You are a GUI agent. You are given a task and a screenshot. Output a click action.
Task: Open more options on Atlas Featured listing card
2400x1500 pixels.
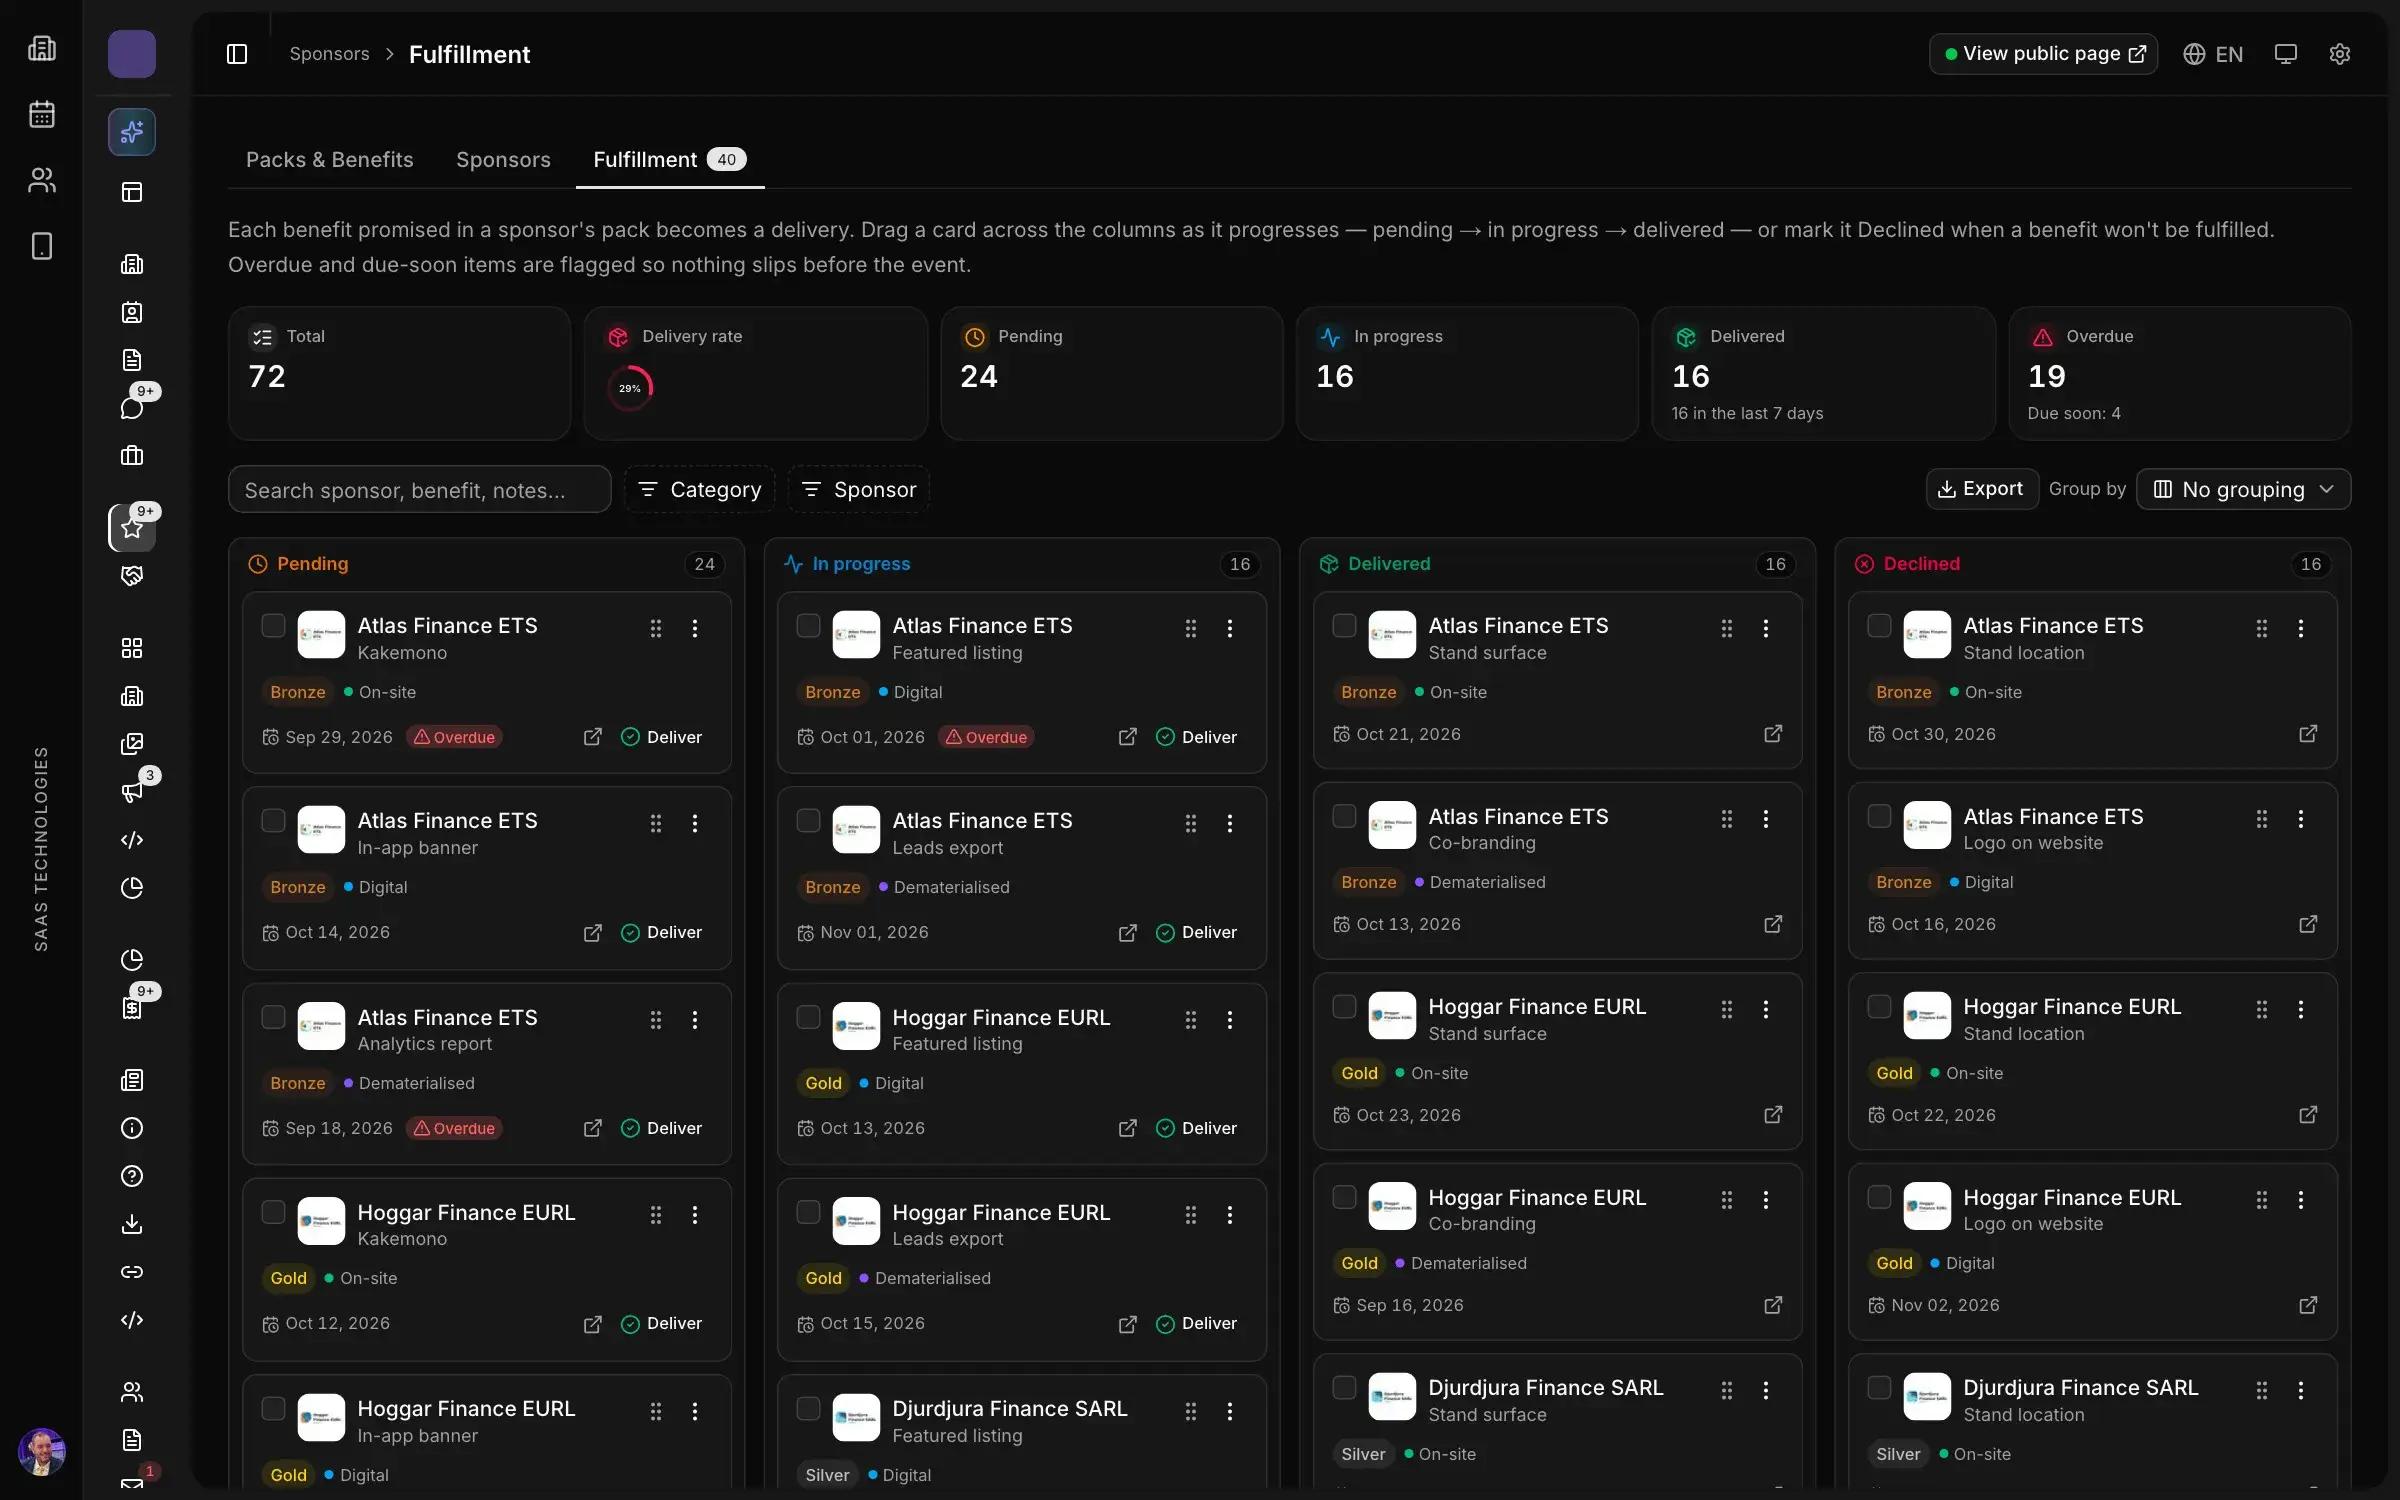coord(1230,628)
